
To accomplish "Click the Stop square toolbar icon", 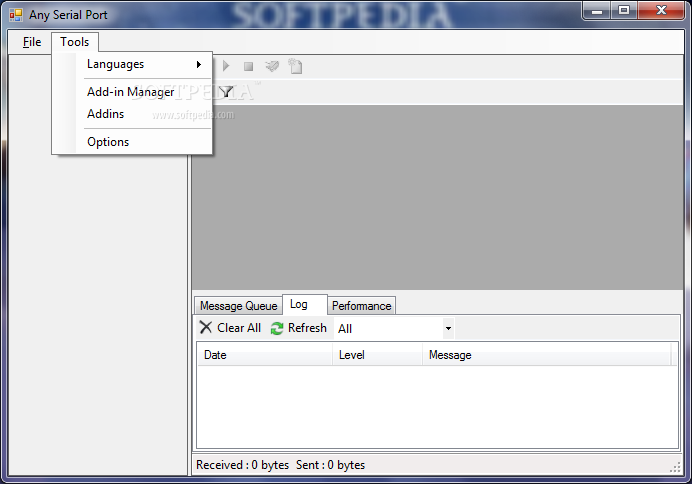I will [x=248, y=66].
